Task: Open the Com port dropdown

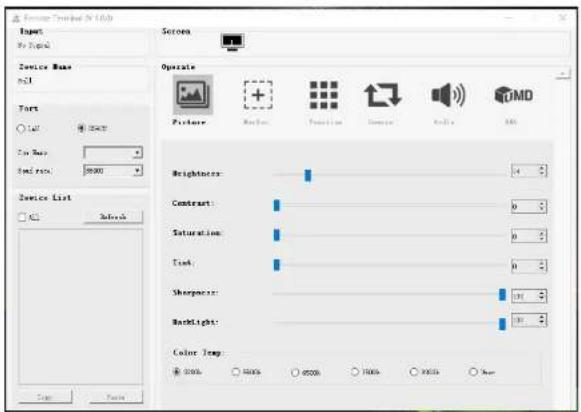Action: tap(113, 153)
